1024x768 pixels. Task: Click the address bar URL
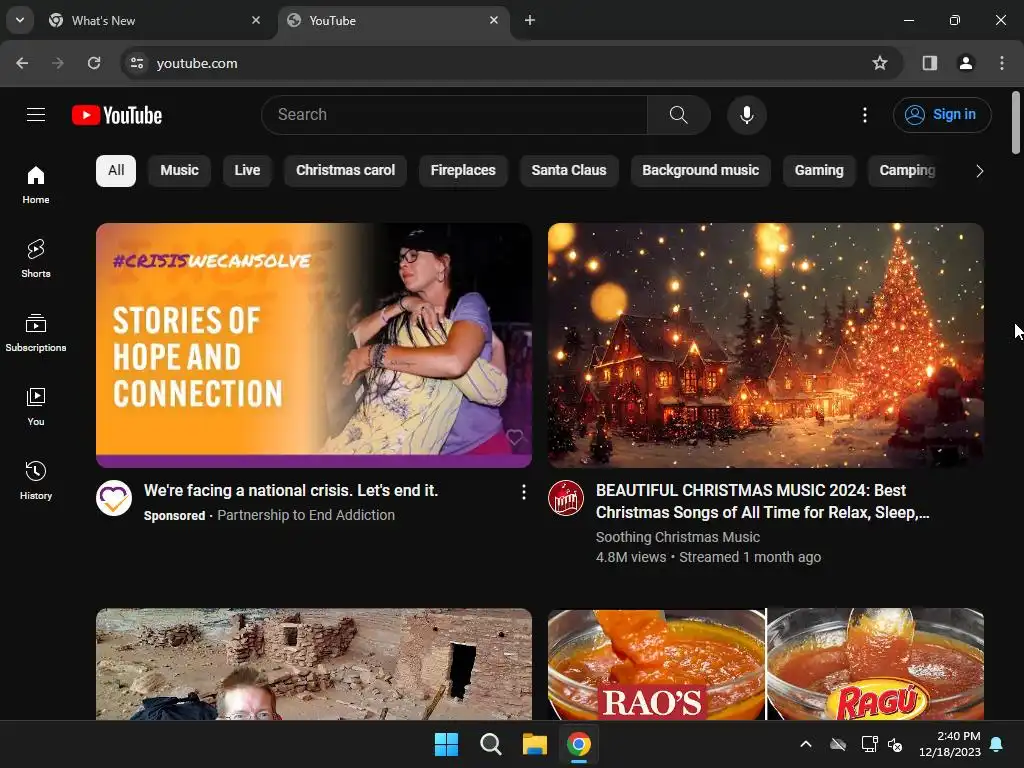coord(197,63)
